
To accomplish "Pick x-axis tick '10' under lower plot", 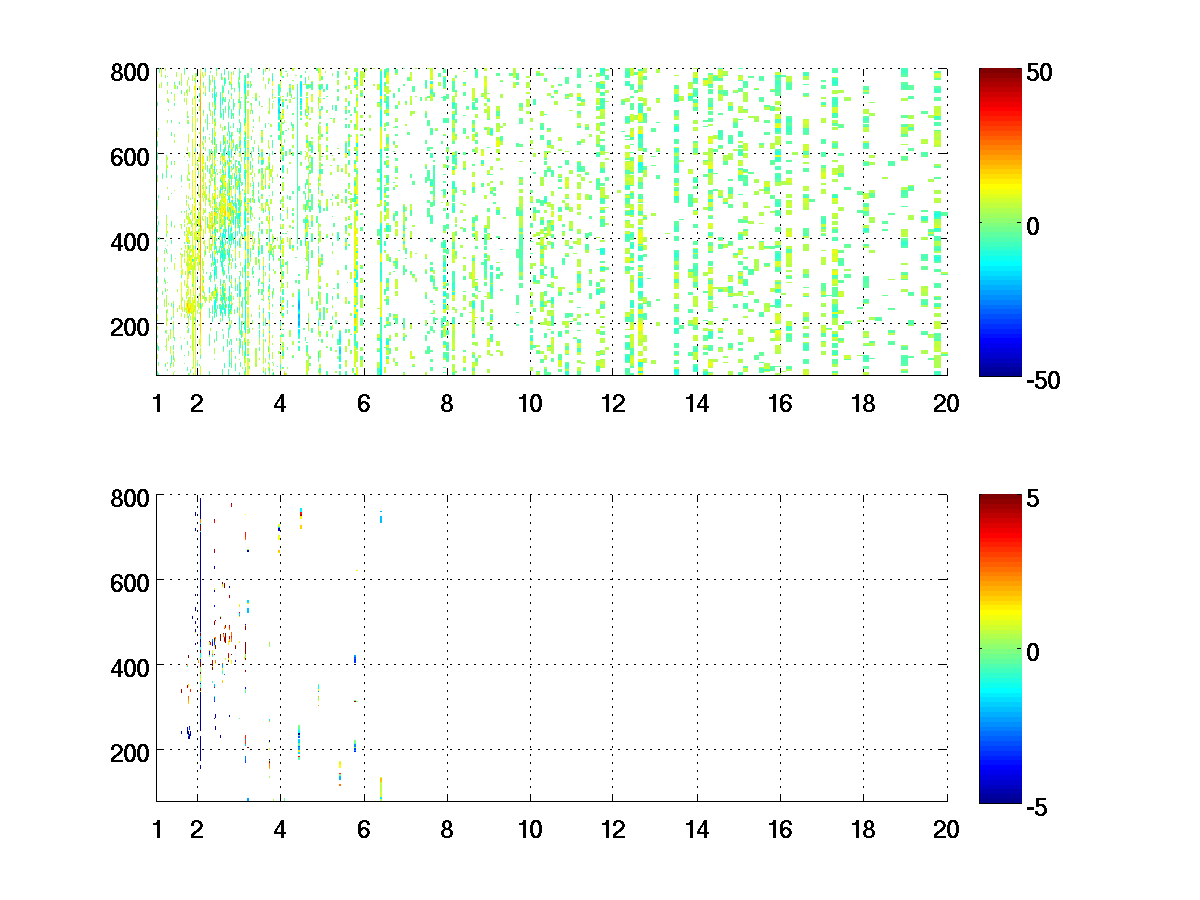I will tap(529, 829).
